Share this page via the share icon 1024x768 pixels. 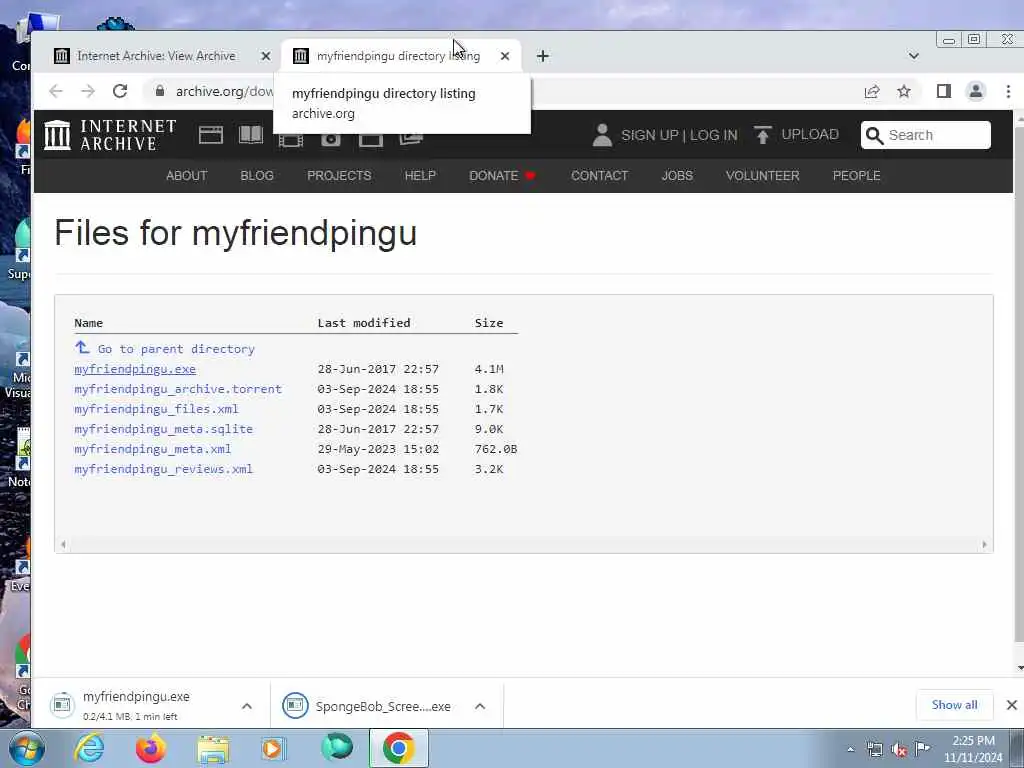(x=872, y=91)
